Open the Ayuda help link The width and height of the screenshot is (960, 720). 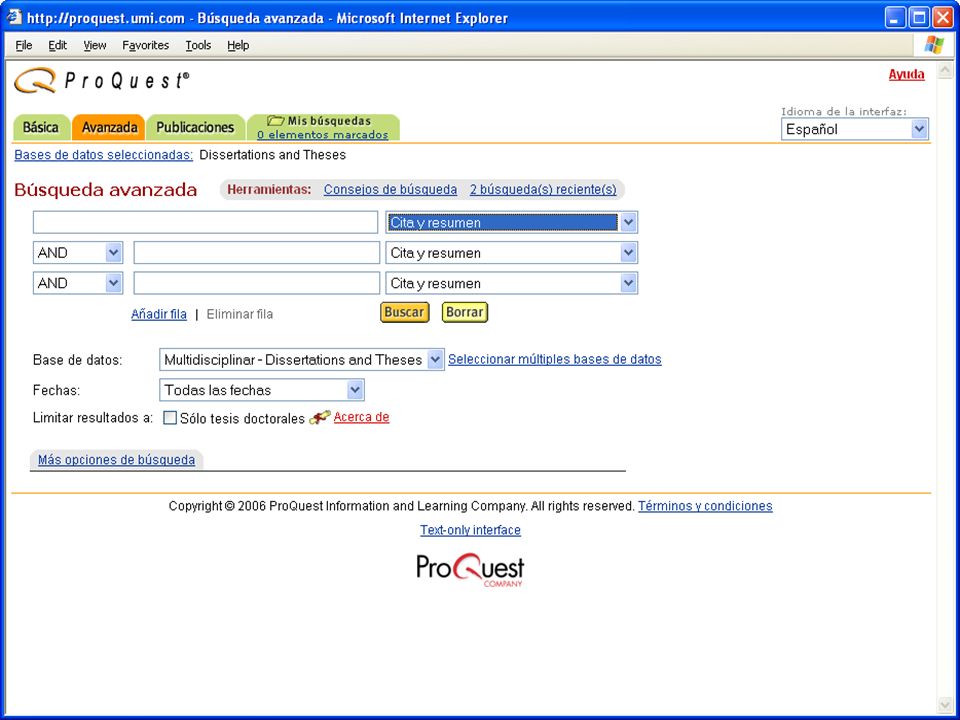(x=907, y=74)
